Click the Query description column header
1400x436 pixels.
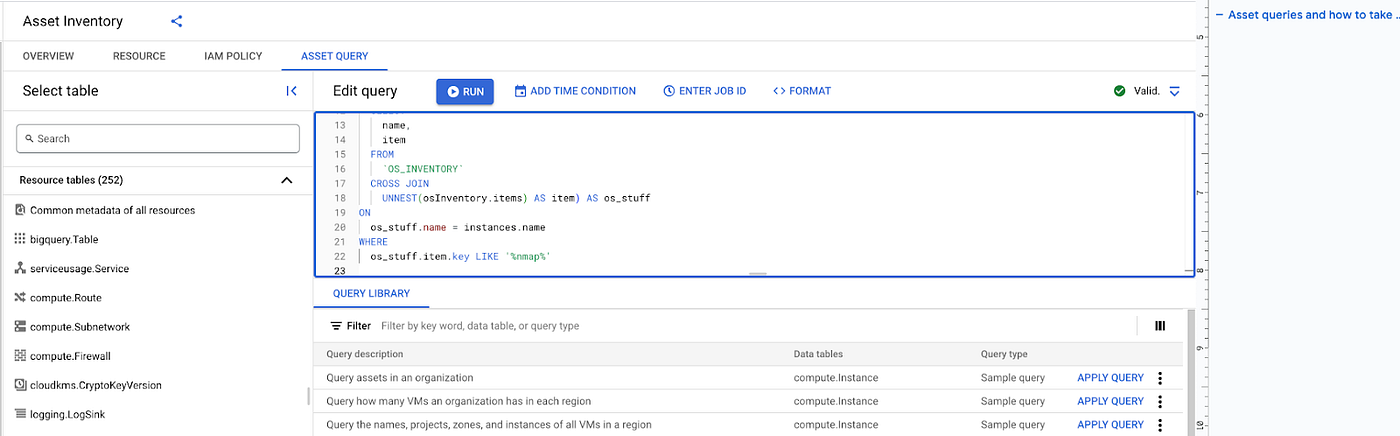pos(365,354)
